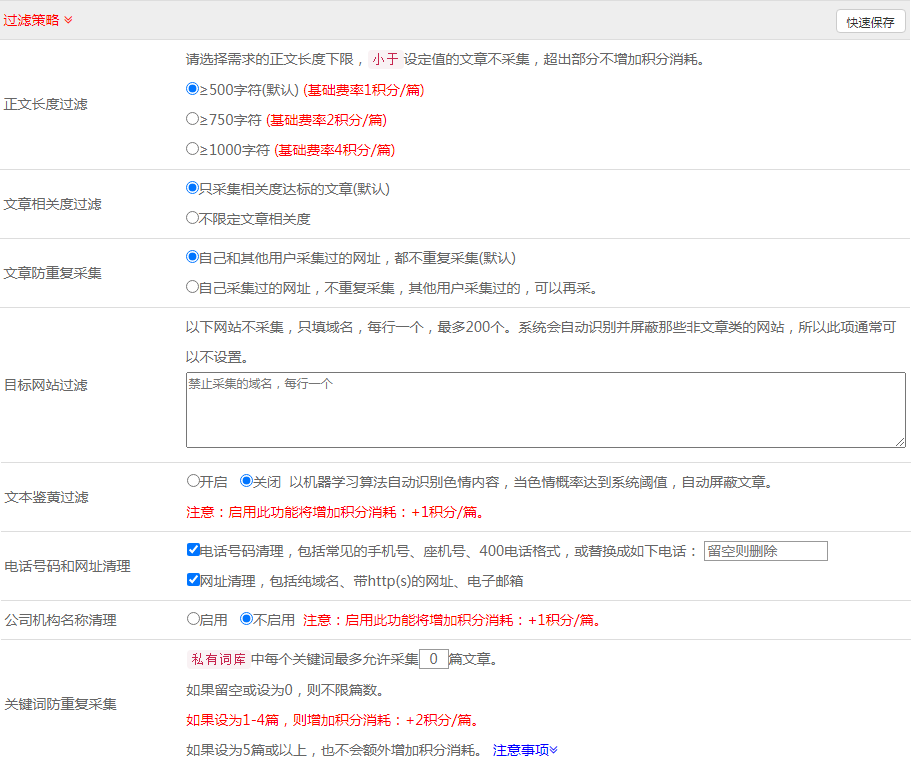Choose 不限定文章相关度 radio option
The image size is (912, 768).
point(193,218)
